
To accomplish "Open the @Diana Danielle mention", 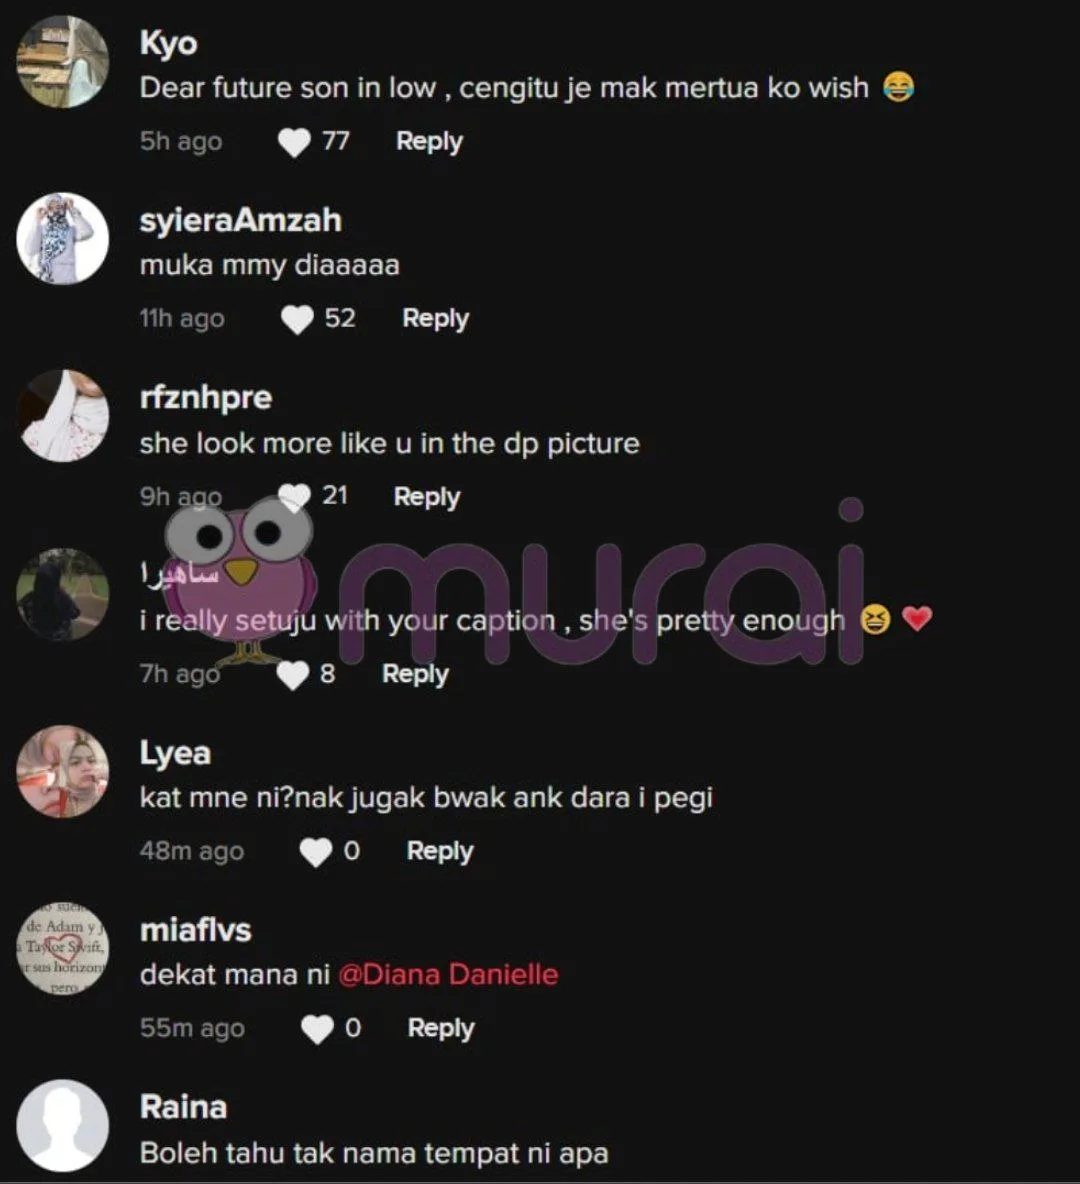I will click(x=448, y=975).
